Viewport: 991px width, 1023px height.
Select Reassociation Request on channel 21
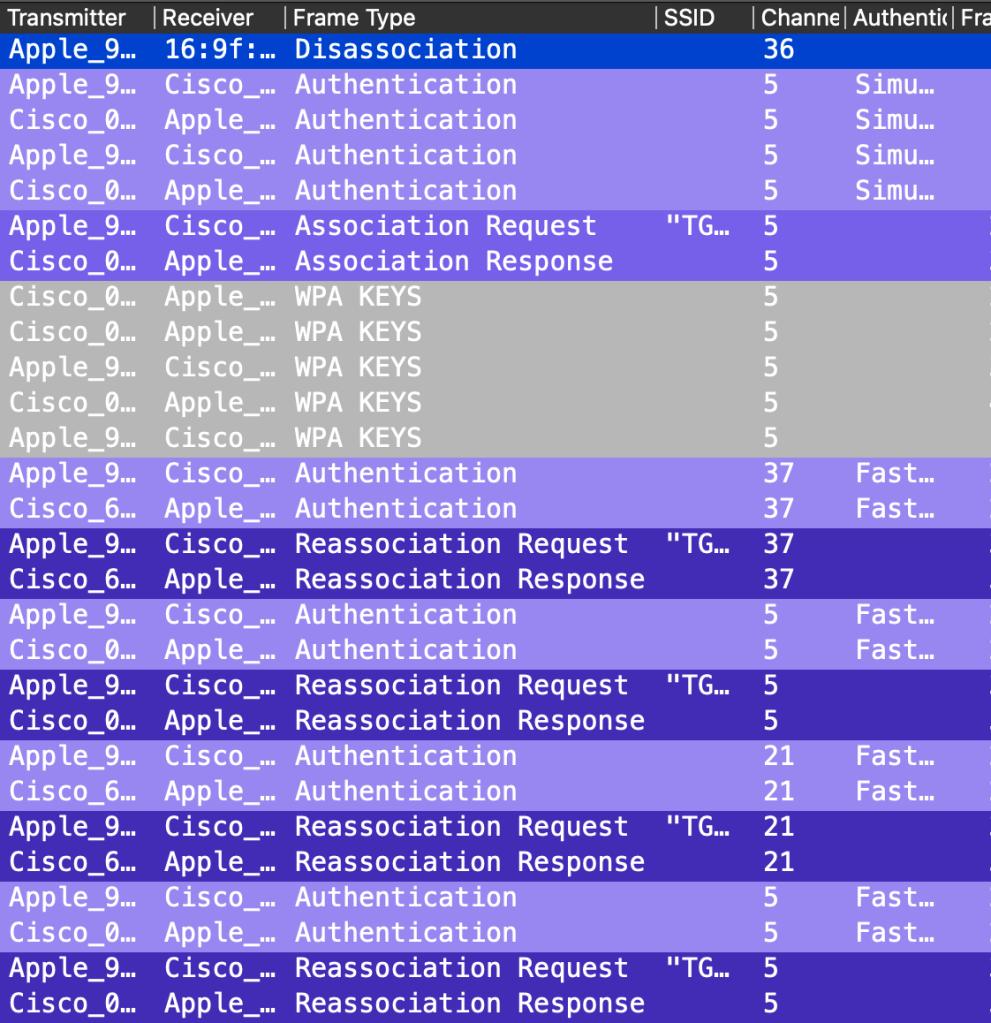tap(461, 827)
